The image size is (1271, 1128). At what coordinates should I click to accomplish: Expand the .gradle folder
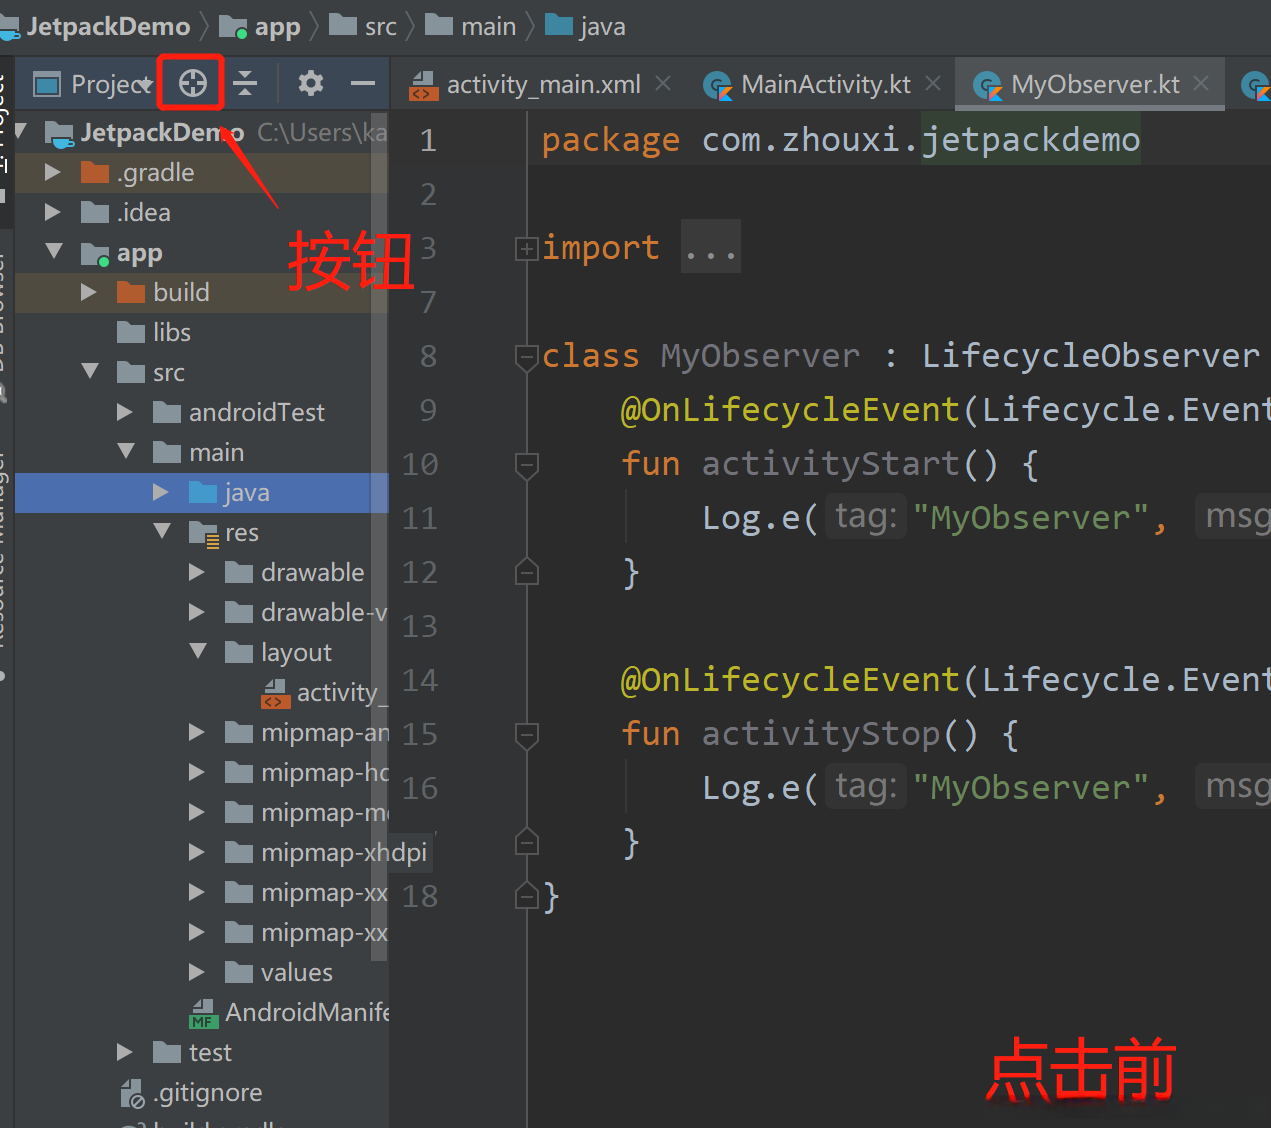tap(53, 172)
